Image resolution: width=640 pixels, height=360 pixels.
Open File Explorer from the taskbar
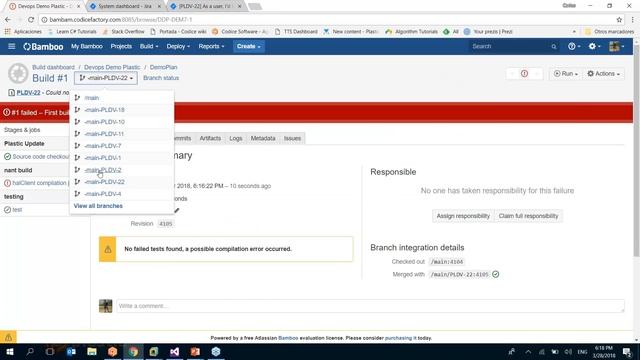92,352
